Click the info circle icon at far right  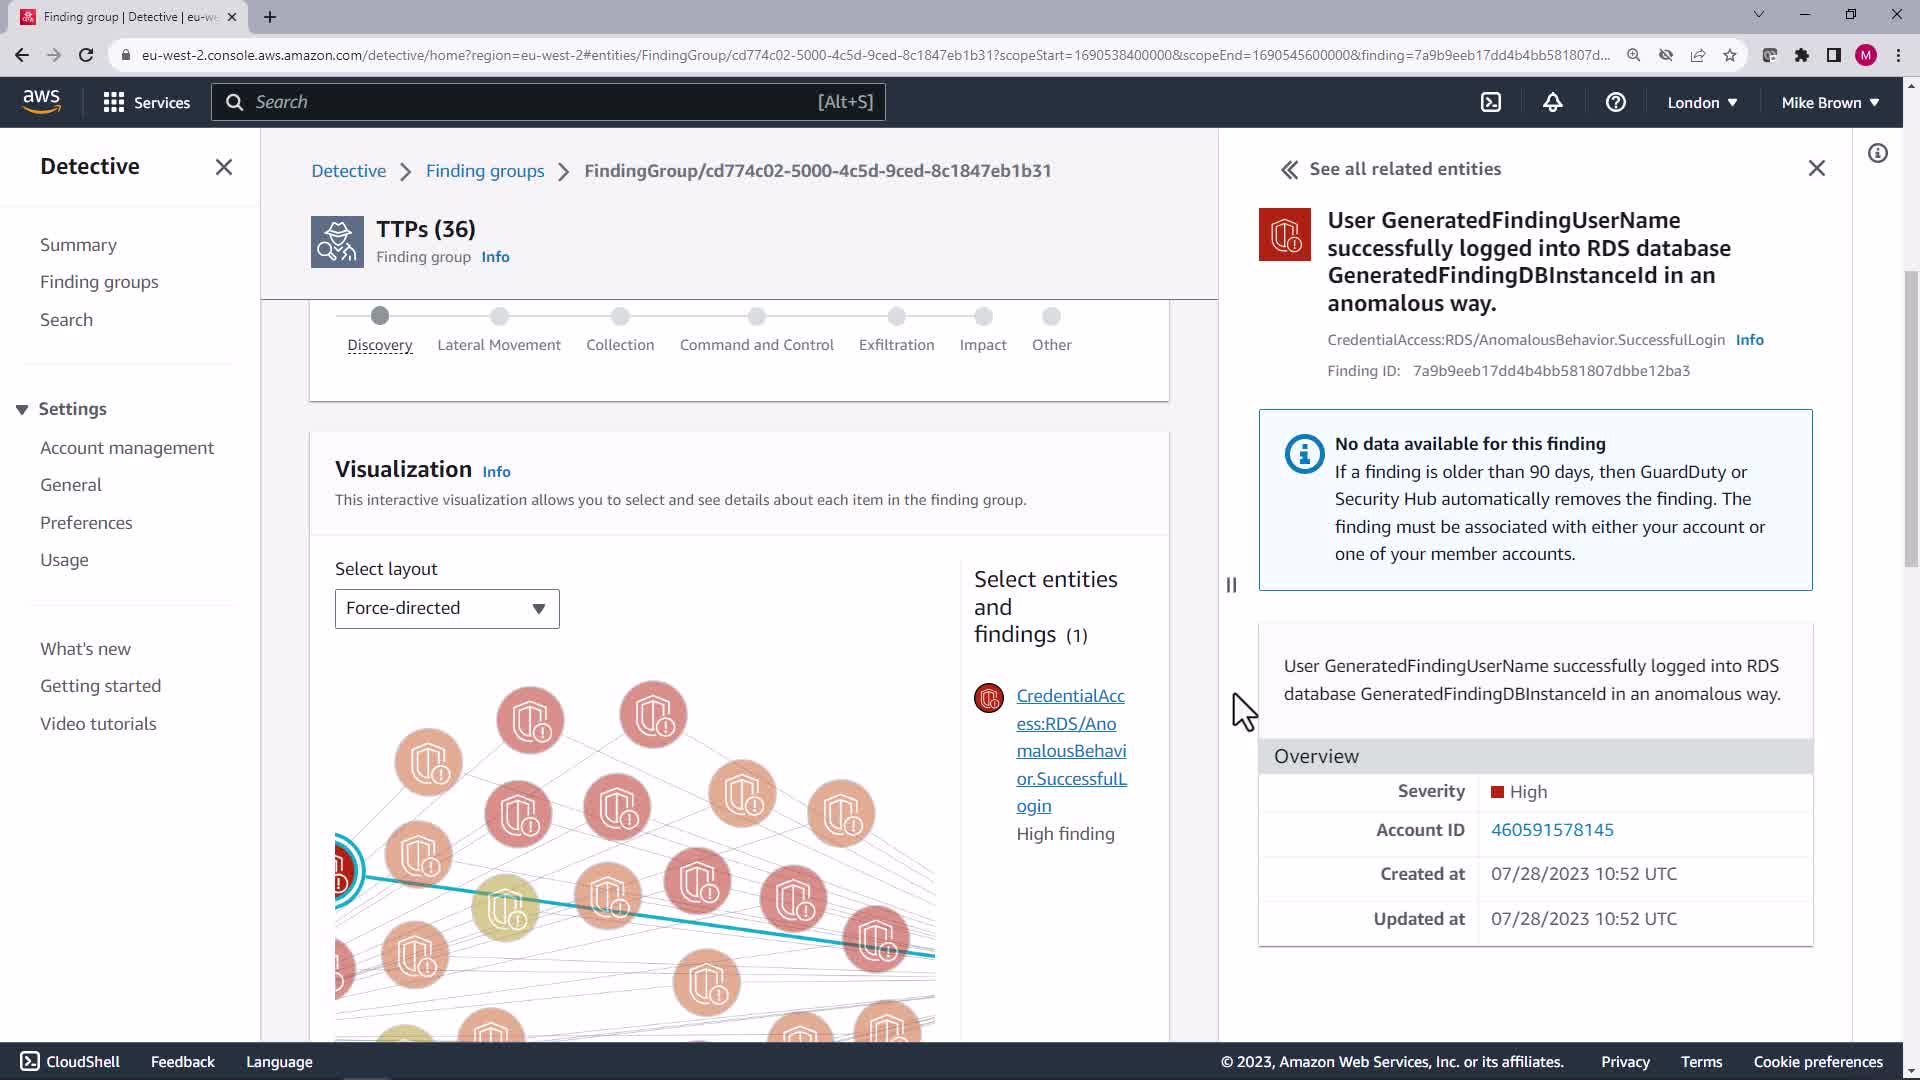tap(1877, 153)
